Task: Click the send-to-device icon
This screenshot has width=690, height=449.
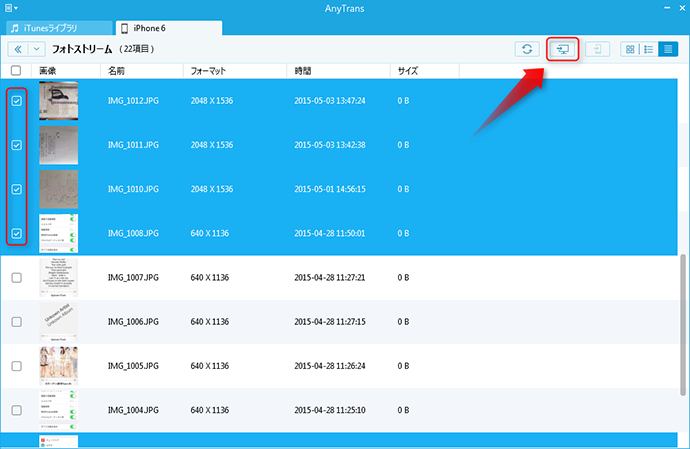Action: click(x=597, y=49)
